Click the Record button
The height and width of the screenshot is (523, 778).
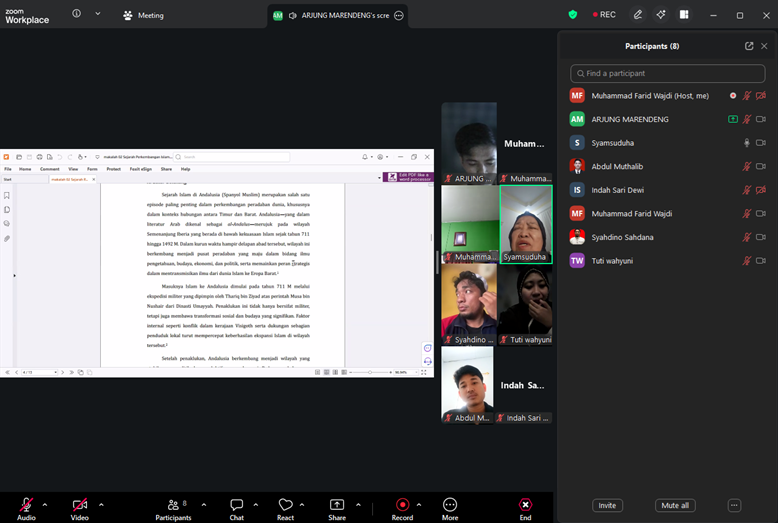click(402, 509)
